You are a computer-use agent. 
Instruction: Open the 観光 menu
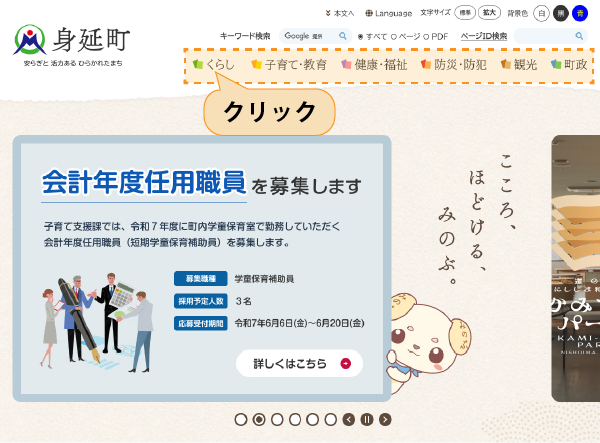518,65
